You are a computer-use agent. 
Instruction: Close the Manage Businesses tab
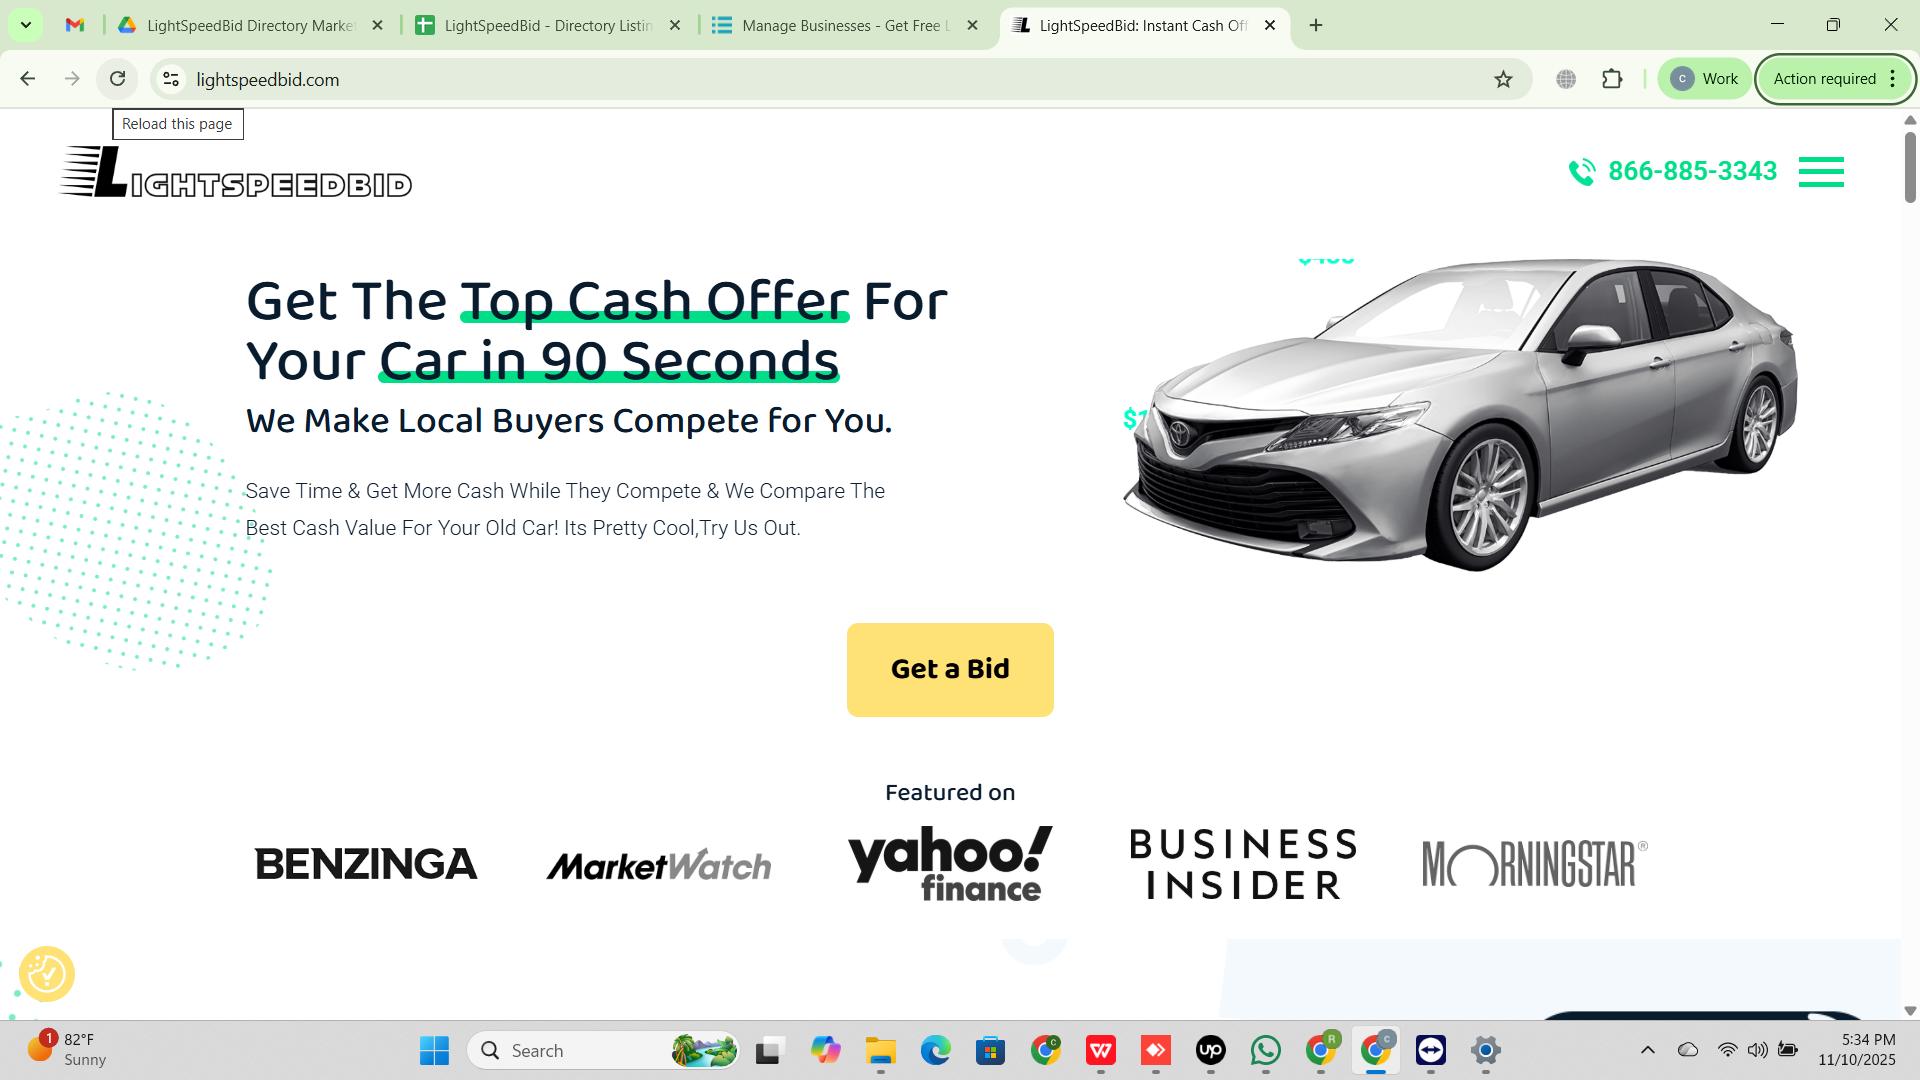tap(972, 25)
